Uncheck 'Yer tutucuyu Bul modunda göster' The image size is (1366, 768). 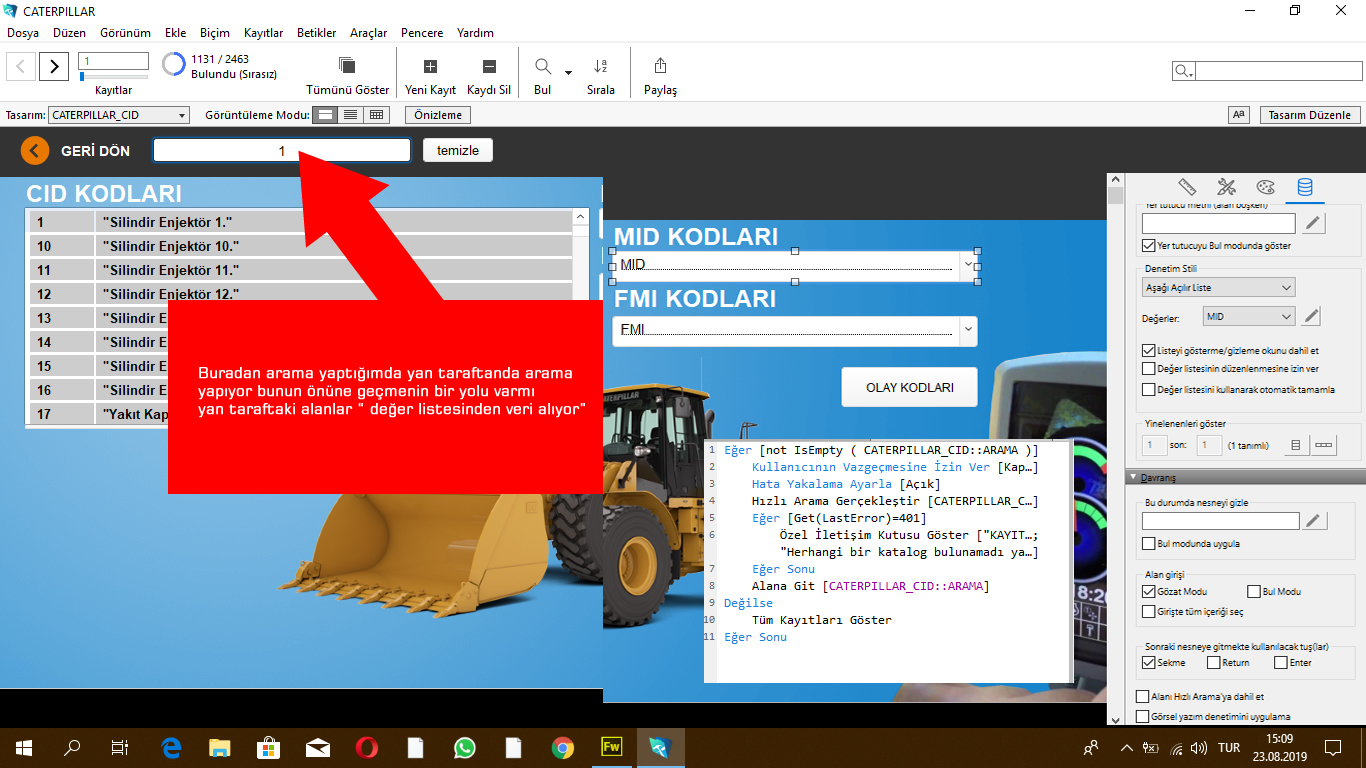1148,245
